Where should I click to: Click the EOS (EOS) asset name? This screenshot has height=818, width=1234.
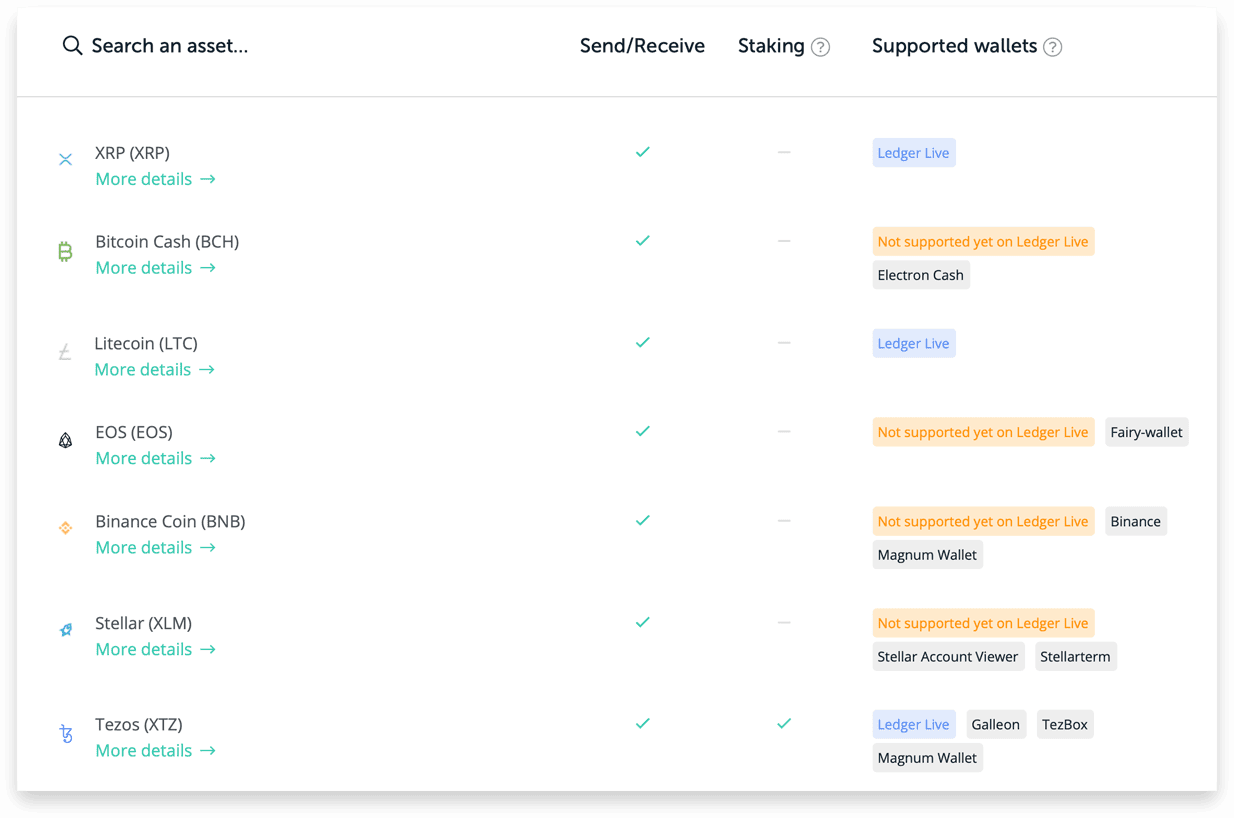(x=134, y=432)
